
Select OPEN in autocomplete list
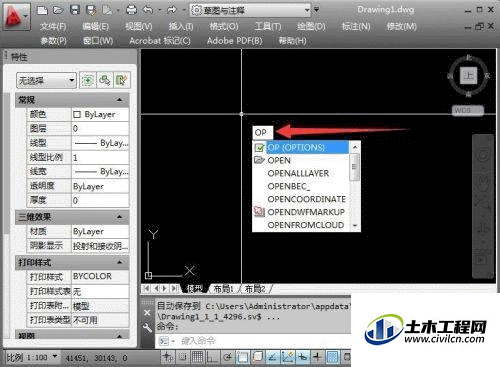pyautogui.click(x=301, y=160)
